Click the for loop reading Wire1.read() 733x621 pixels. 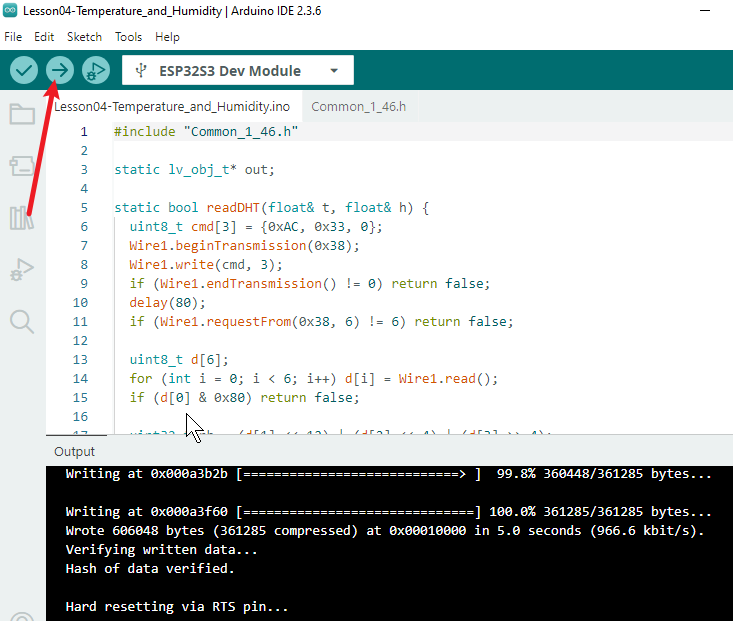(314, 379)
